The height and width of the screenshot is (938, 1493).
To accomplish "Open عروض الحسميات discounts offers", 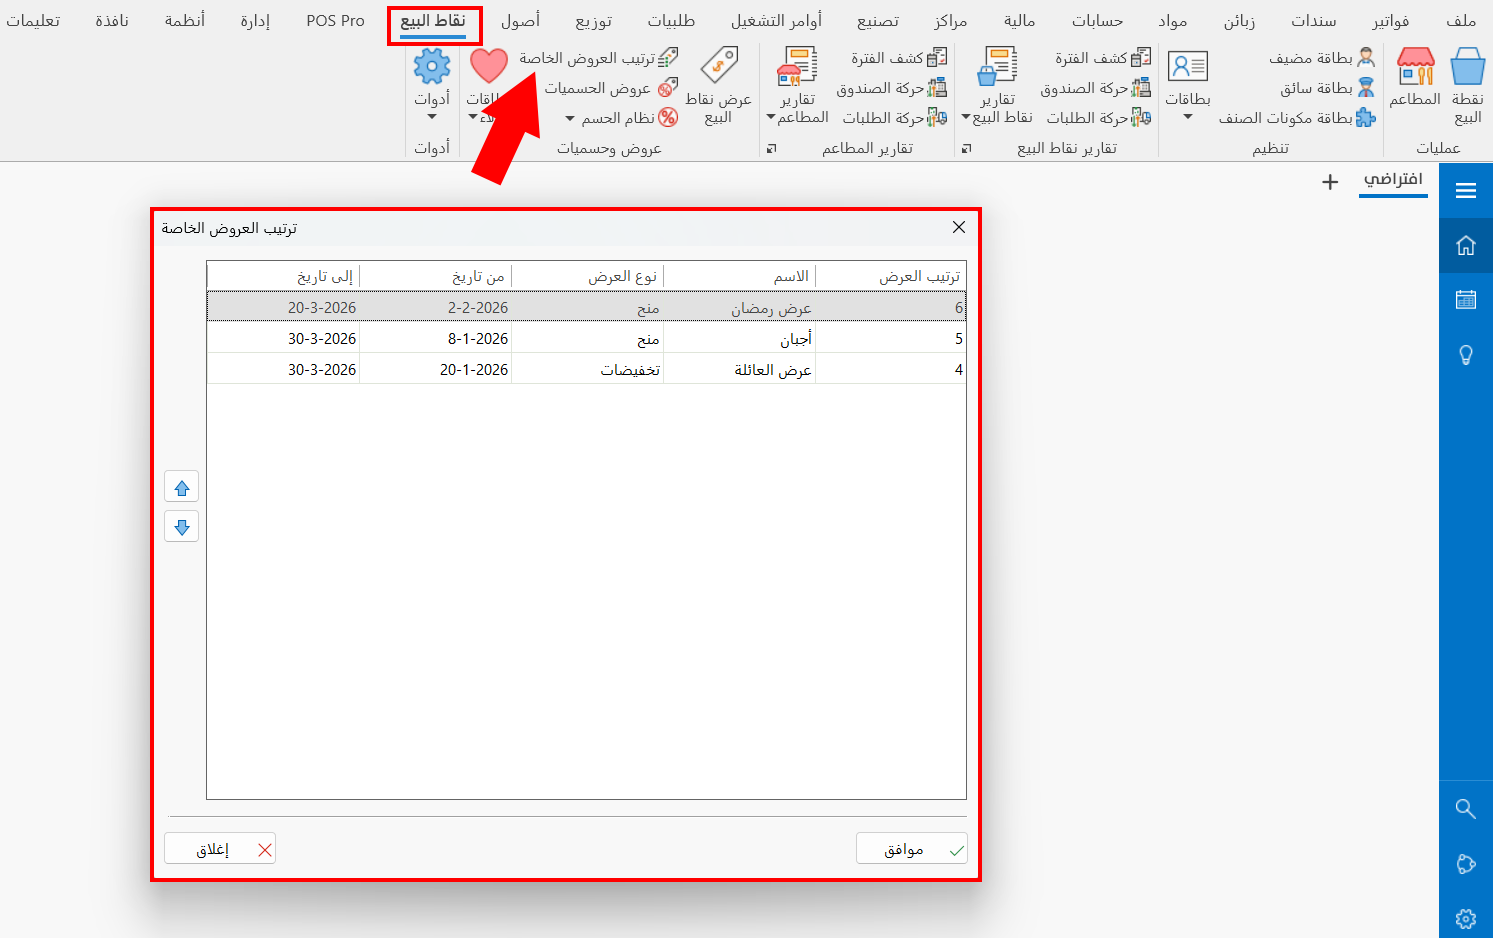I will tap(611, 88).
